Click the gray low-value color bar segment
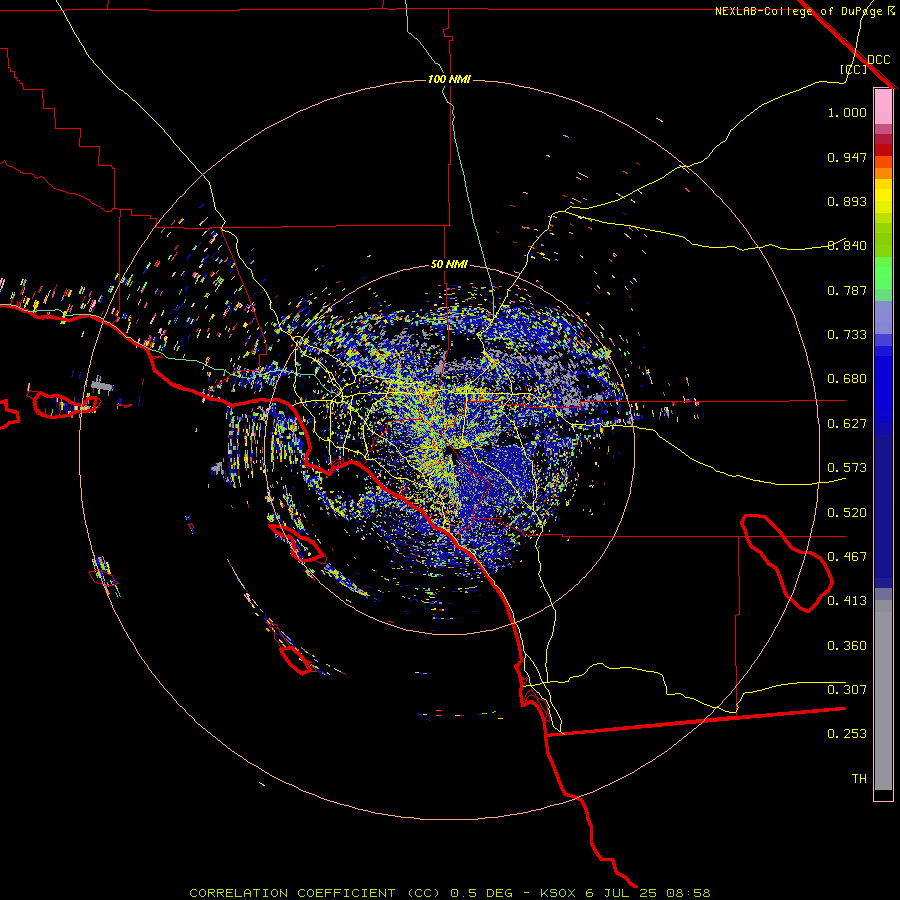This screenshot has height=900, width=900. pyautogui.click(x=883, y=695)
